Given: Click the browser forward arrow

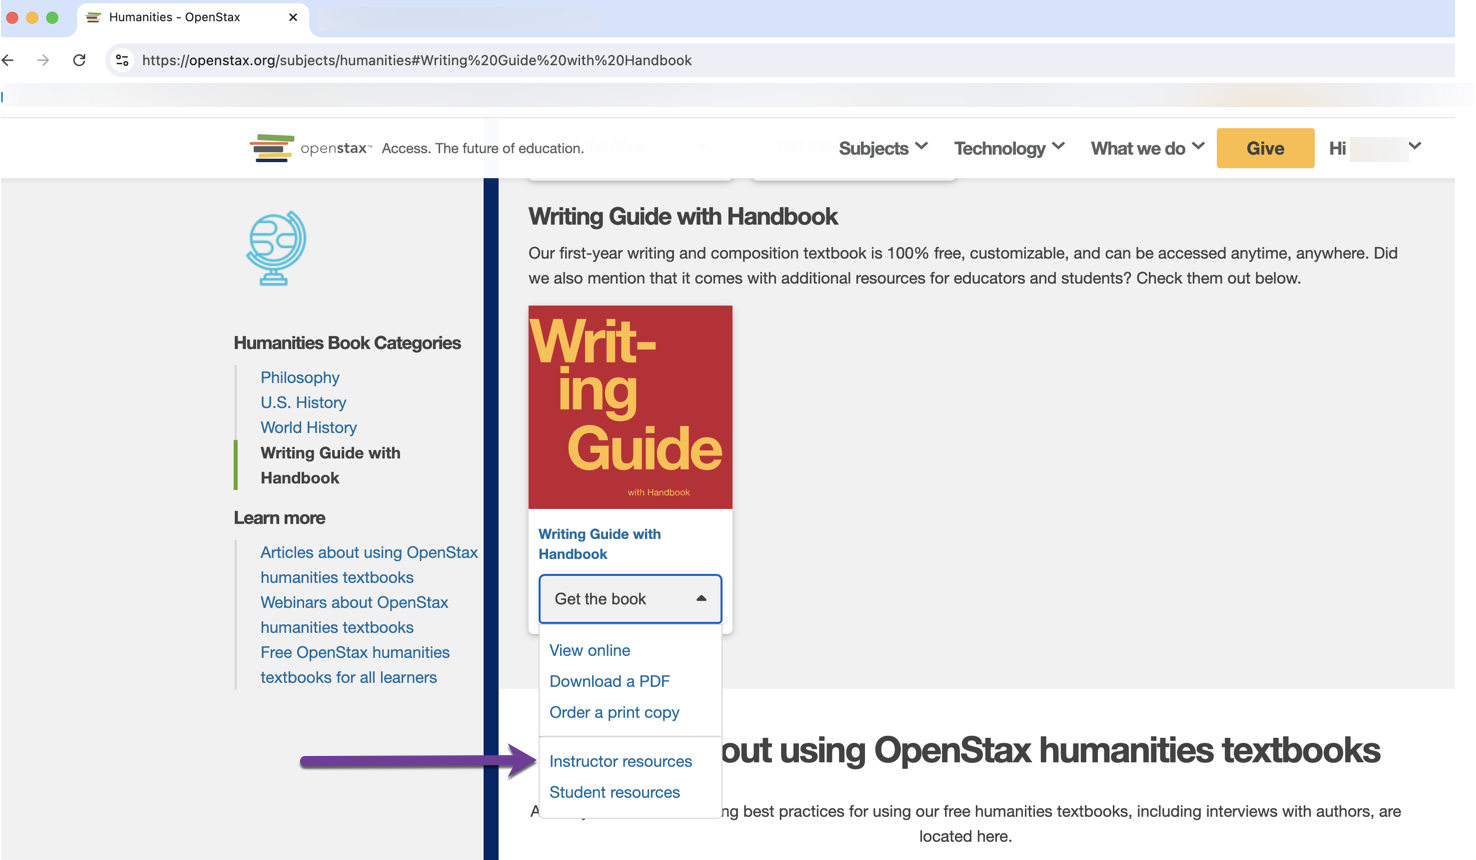Looking at the screenshot, I should (43, 60).
